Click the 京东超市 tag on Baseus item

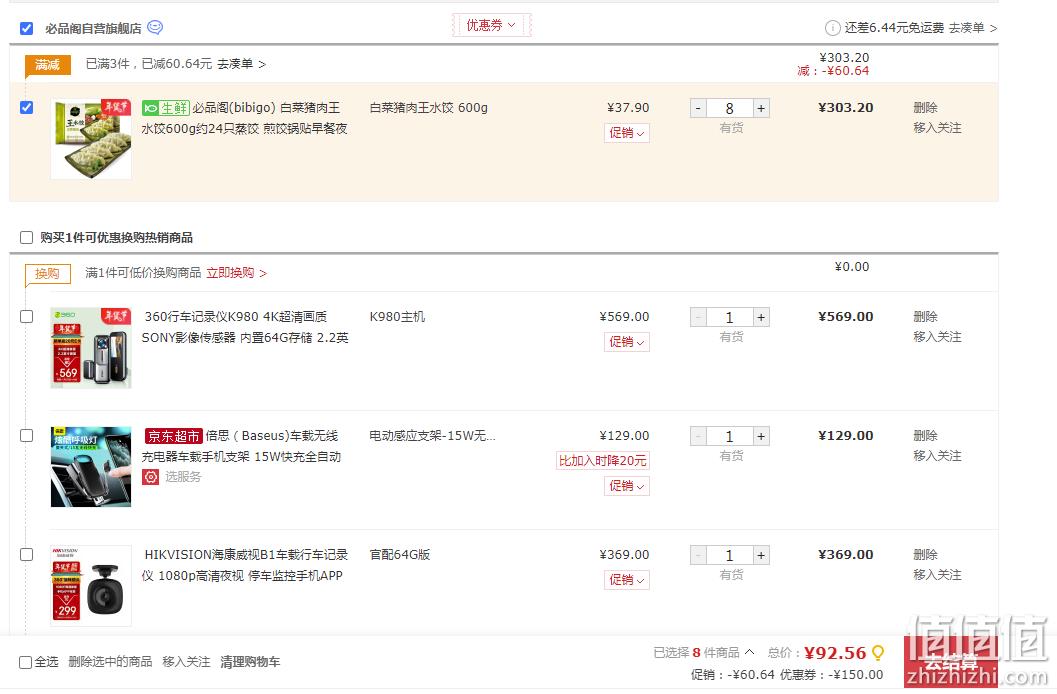(174, 437)
